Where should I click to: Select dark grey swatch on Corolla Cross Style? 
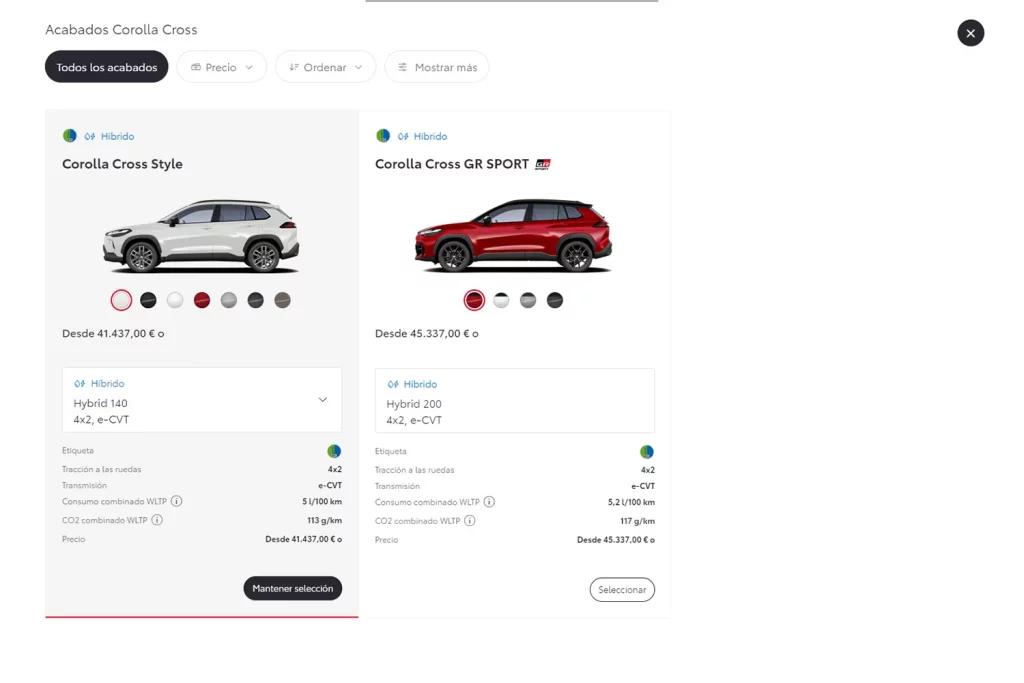[x=255, y=300]
